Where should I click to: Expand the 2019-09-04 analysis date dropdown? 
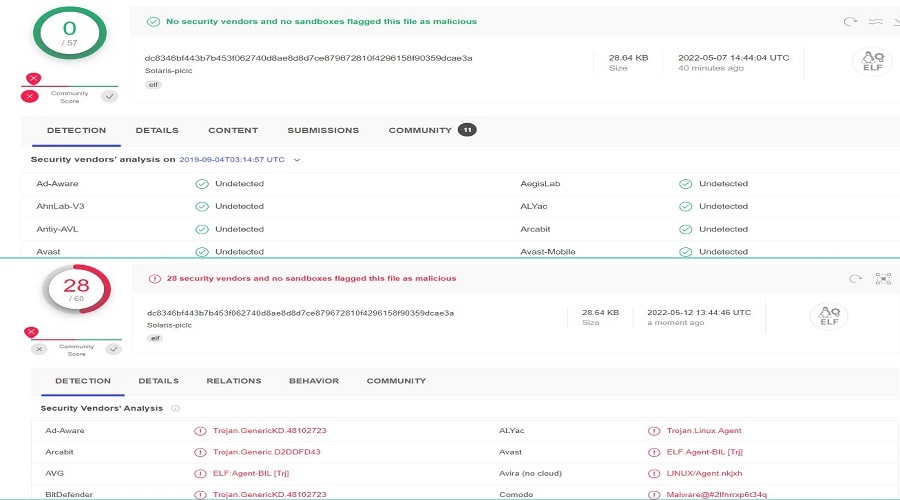tap(297, 160)
